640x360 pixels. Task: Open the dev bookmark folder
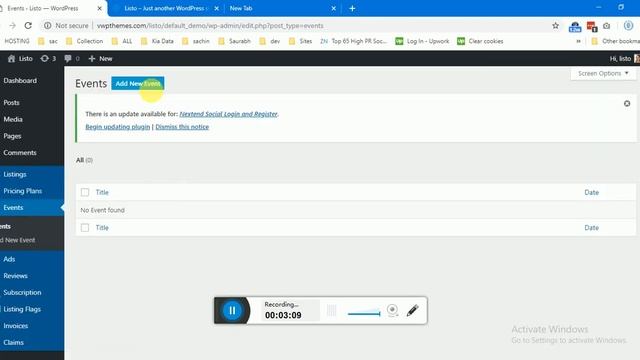point(270,41)
